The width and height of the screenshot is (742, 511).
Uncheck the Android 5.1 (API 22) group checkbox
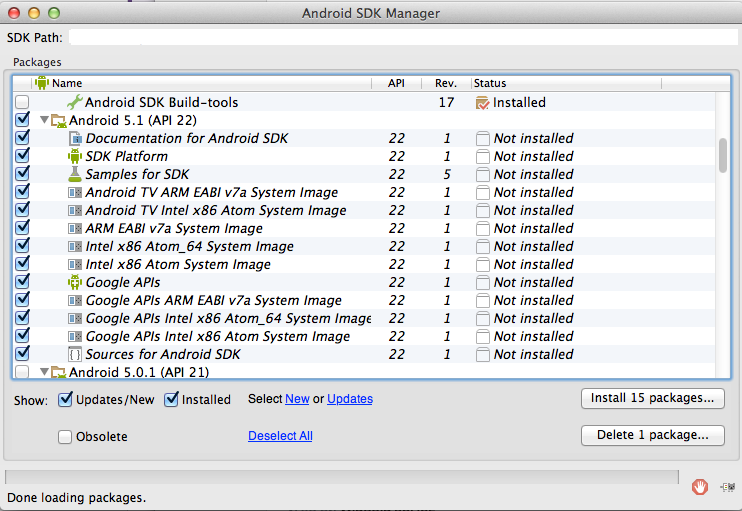22,119
